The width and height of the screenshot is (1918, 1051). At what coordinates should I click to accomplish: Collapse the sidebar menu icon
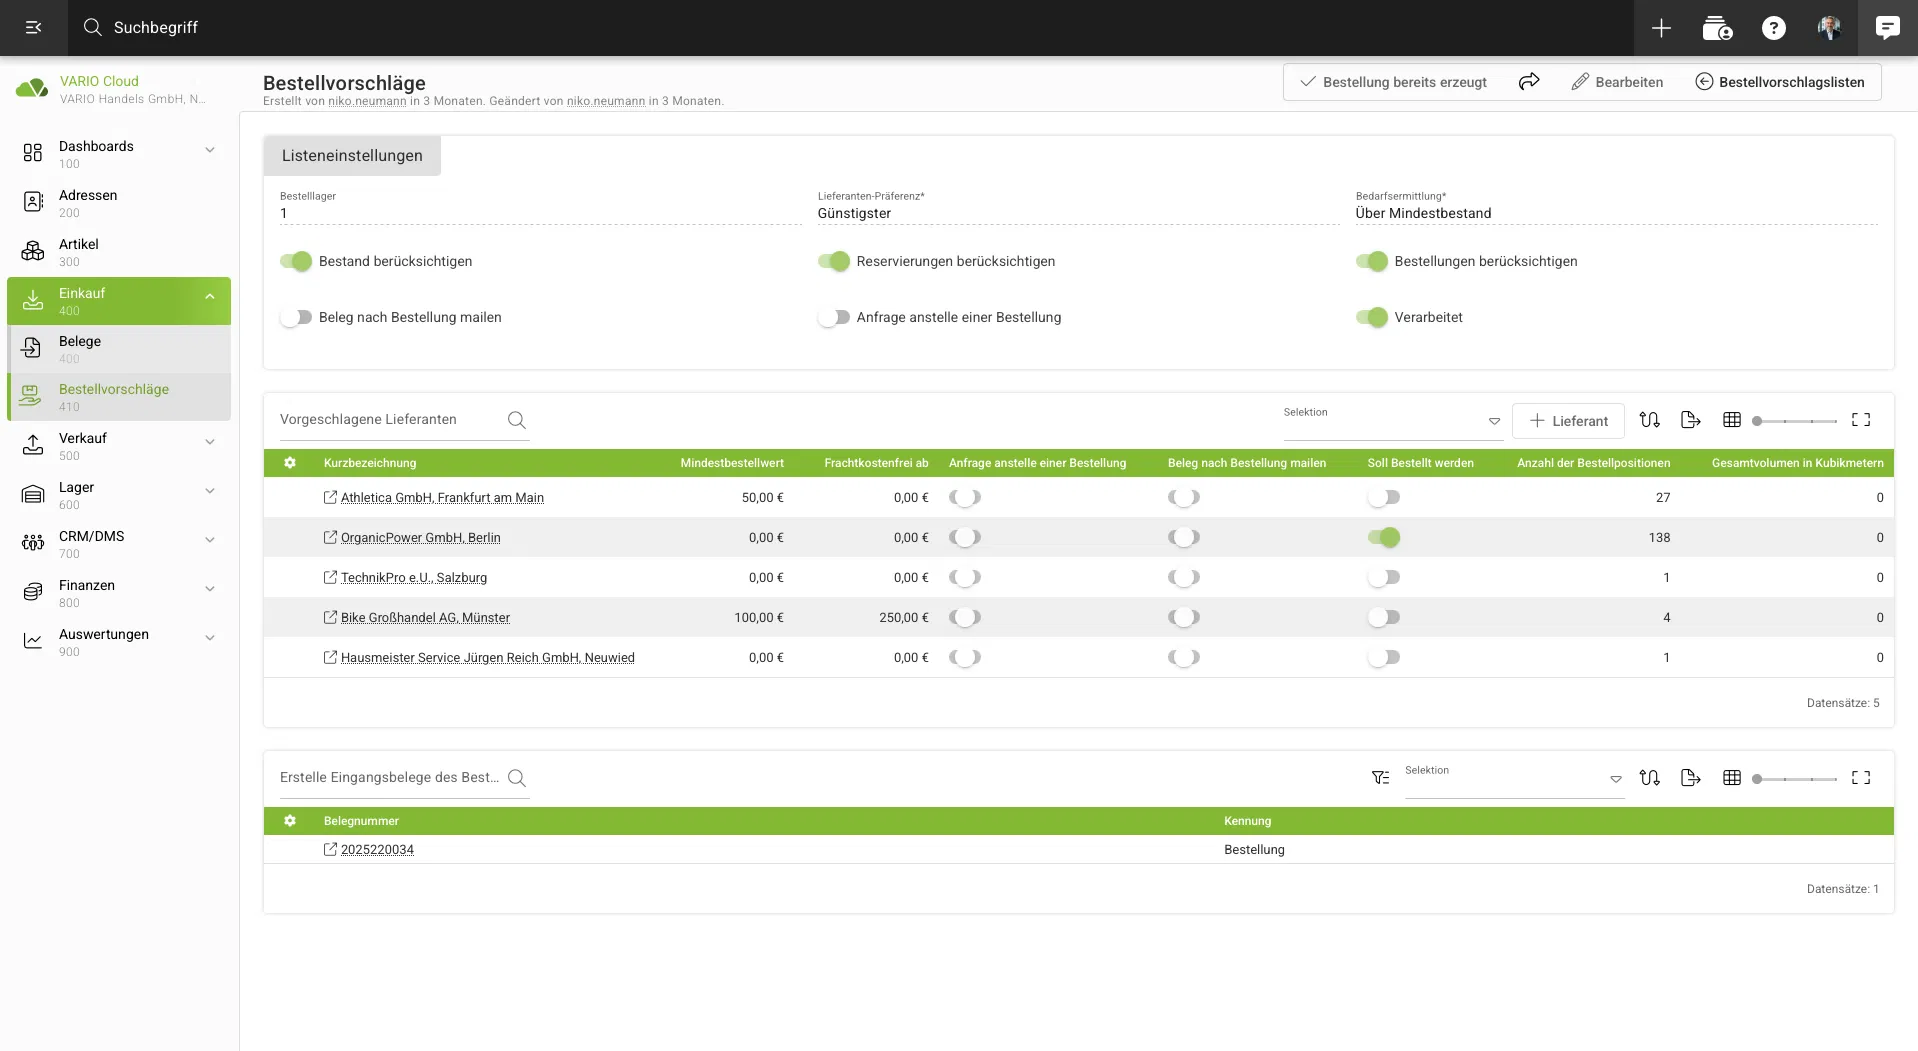point(34,28)
